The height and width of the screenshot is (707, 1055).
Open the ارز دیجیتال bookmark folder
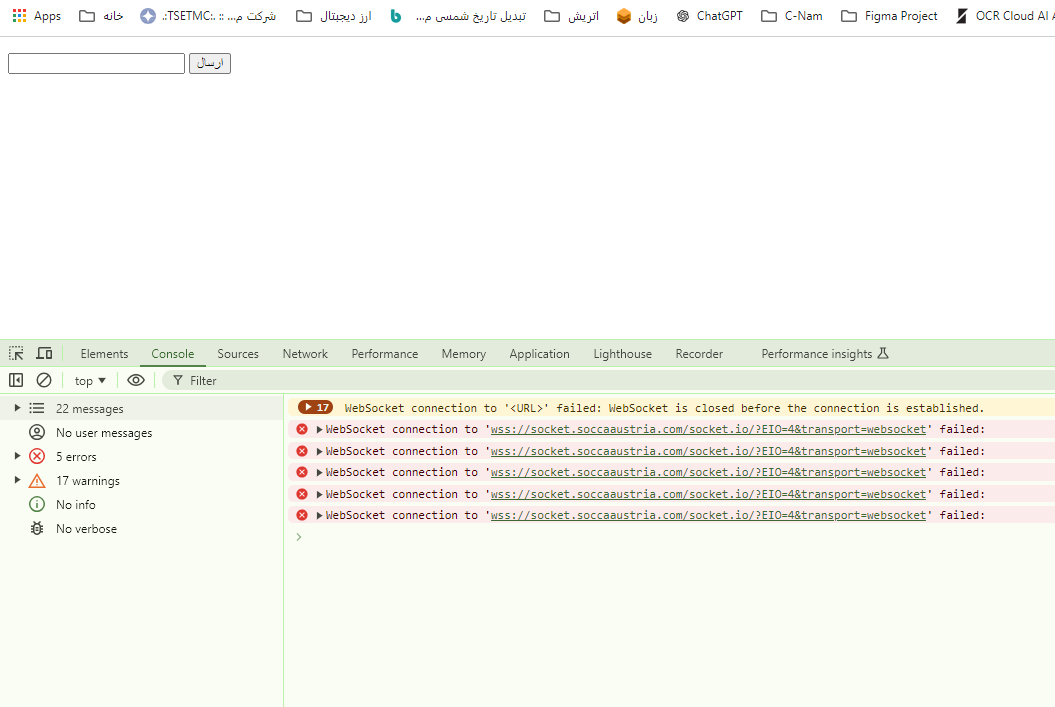(334, 15)
